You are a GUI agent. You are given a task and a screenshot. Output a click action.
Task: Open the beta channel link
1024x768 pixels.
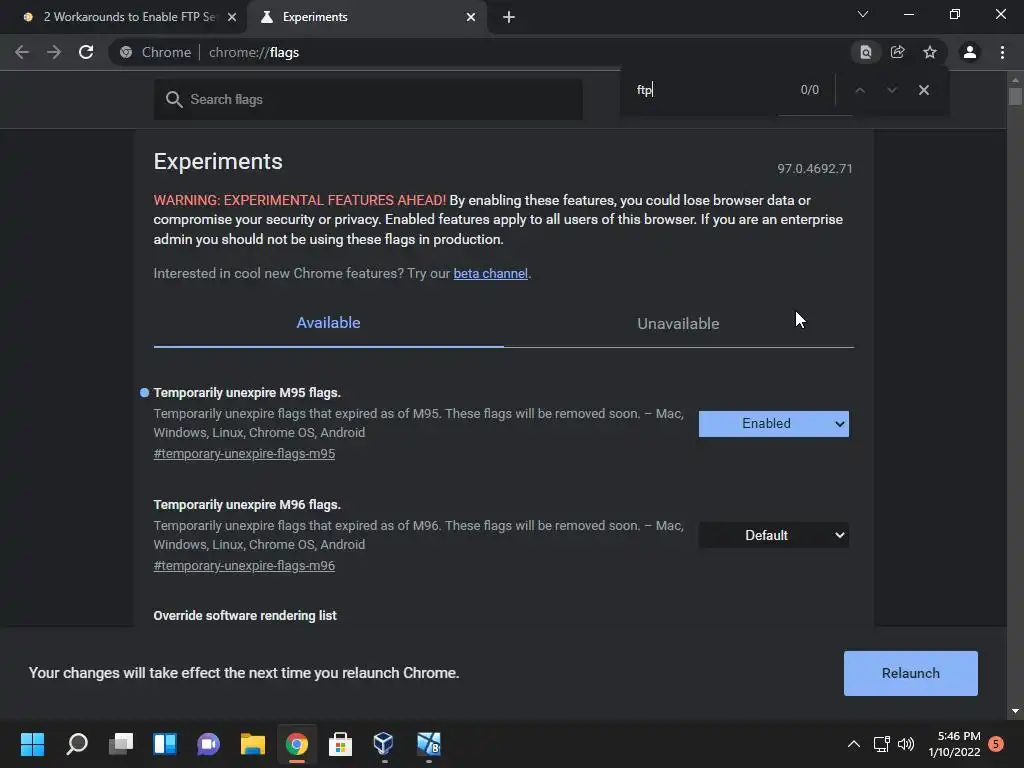click(x=490, y=274)
